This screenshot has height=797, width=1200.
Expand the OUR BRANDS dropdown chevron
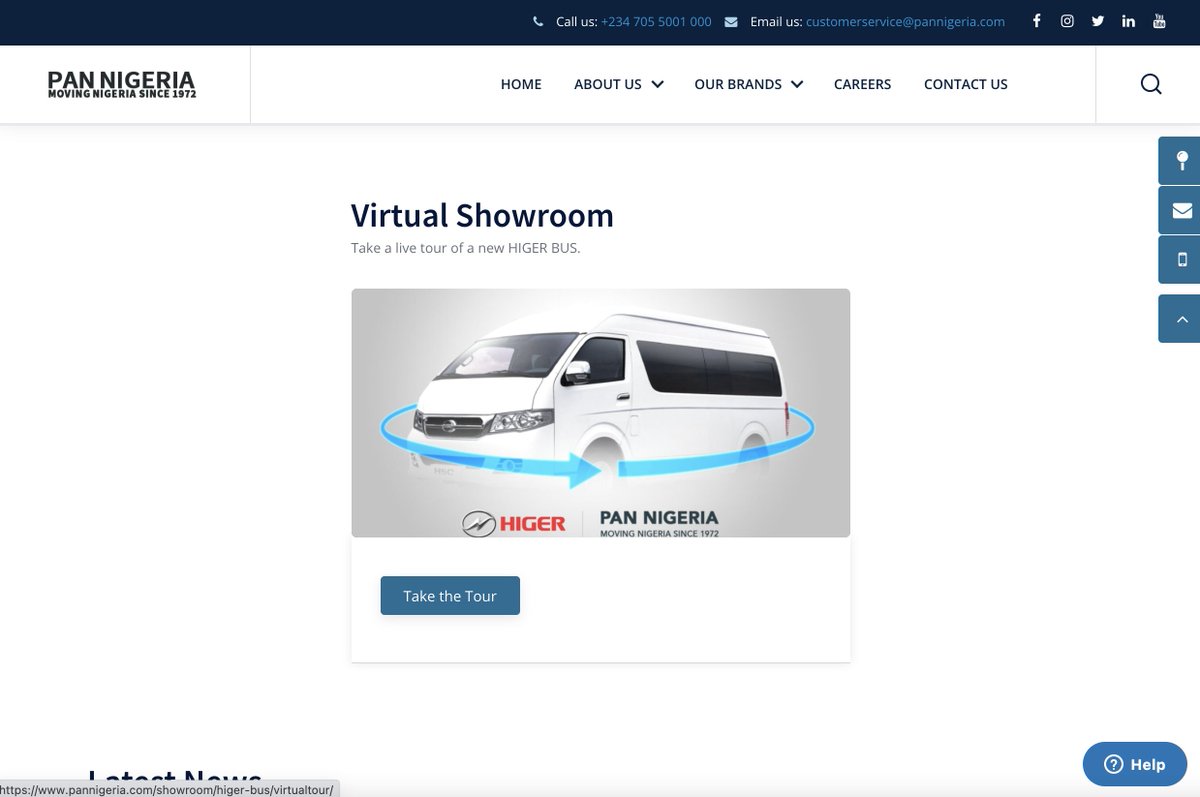(x=797, y=84)
